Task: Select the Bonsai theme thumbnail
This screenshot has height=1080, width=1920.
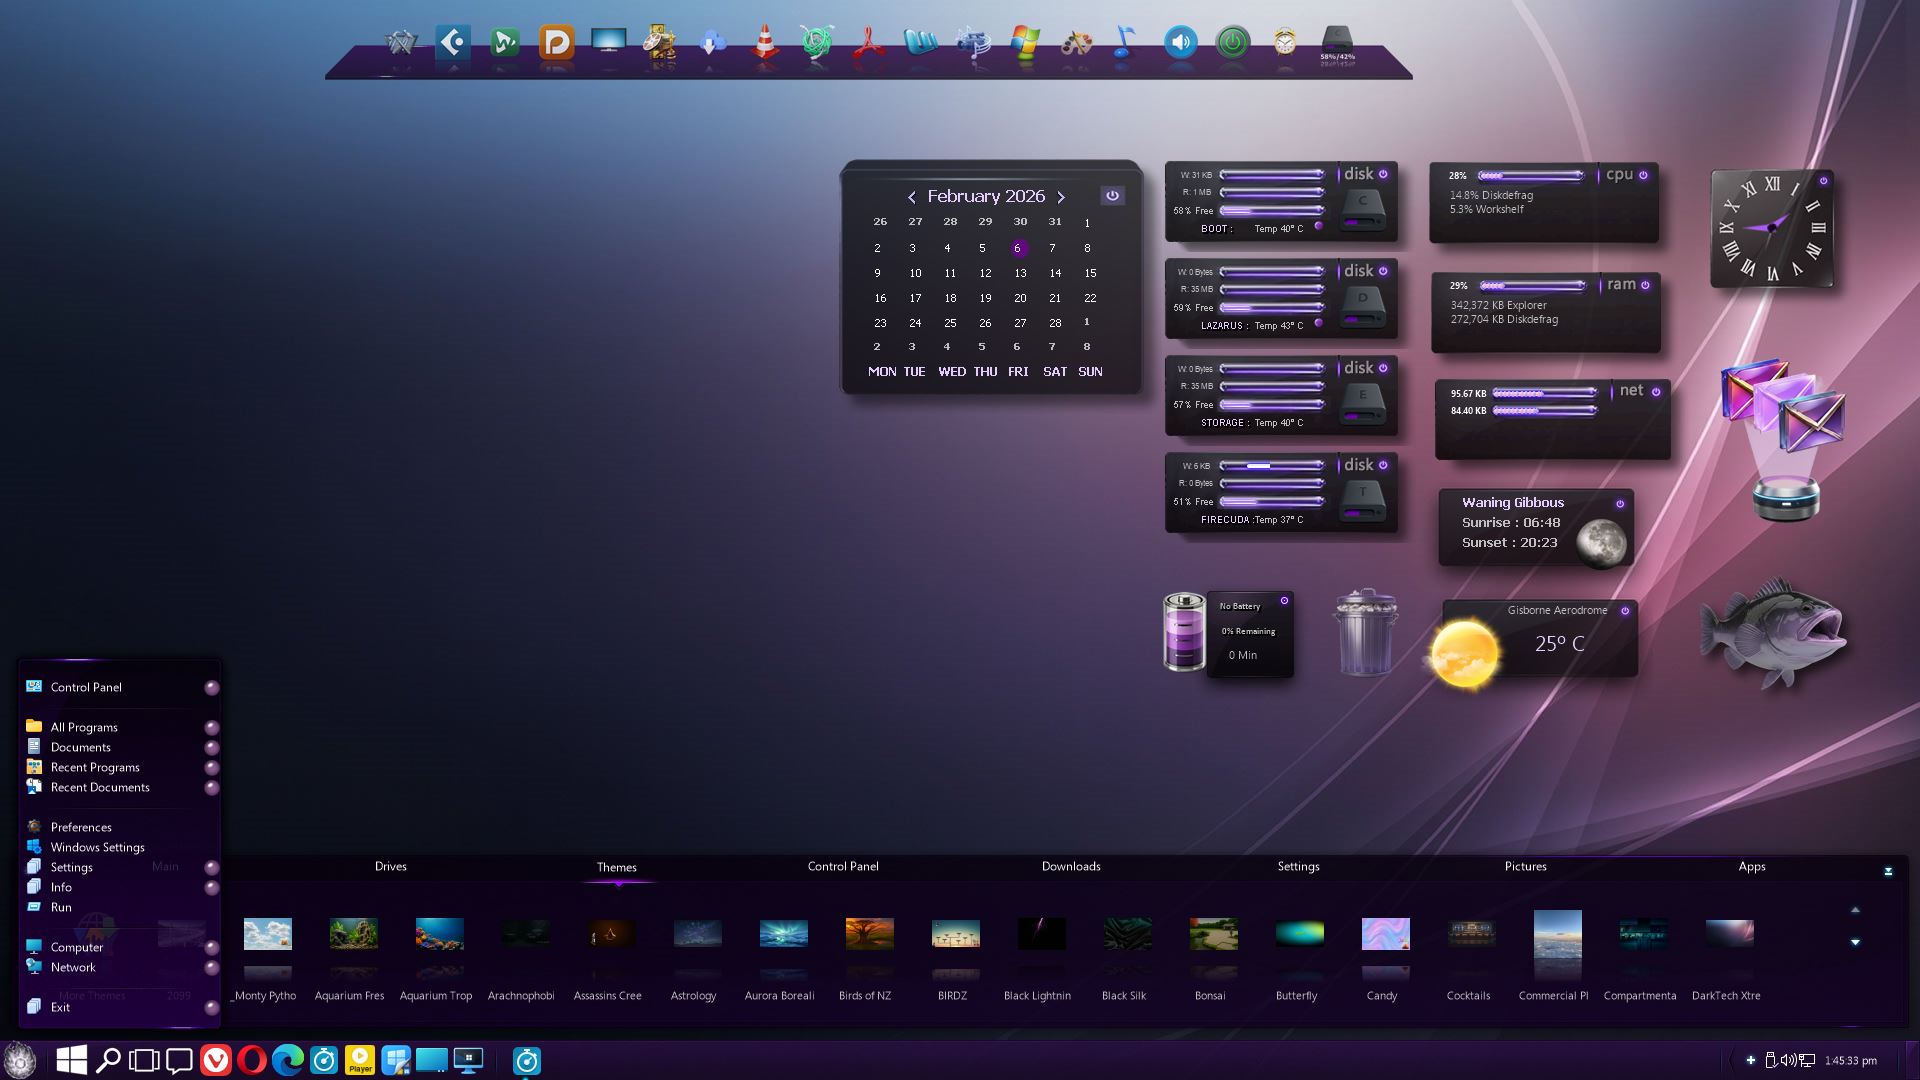Action: pos(1212,935)
